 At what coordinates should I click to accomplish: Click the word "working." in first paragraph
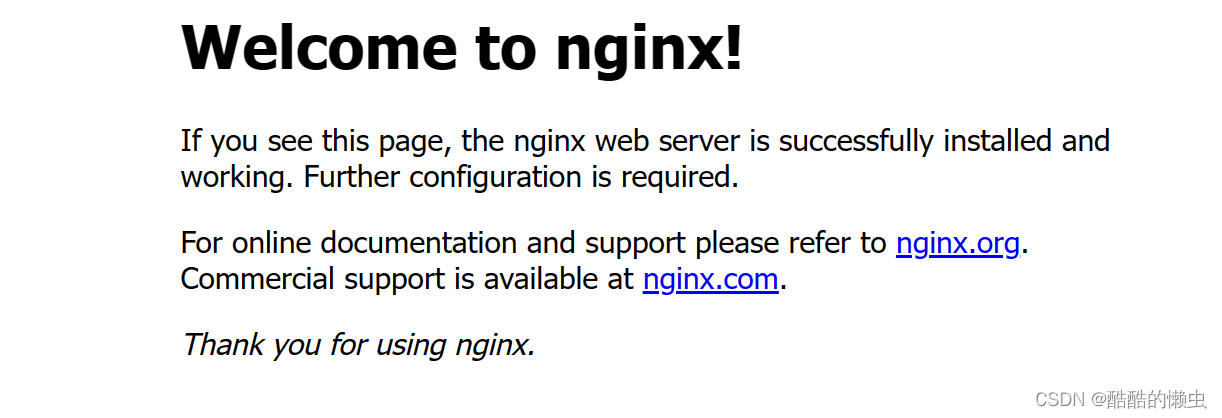pyautogui.click(x=238, y=177)
